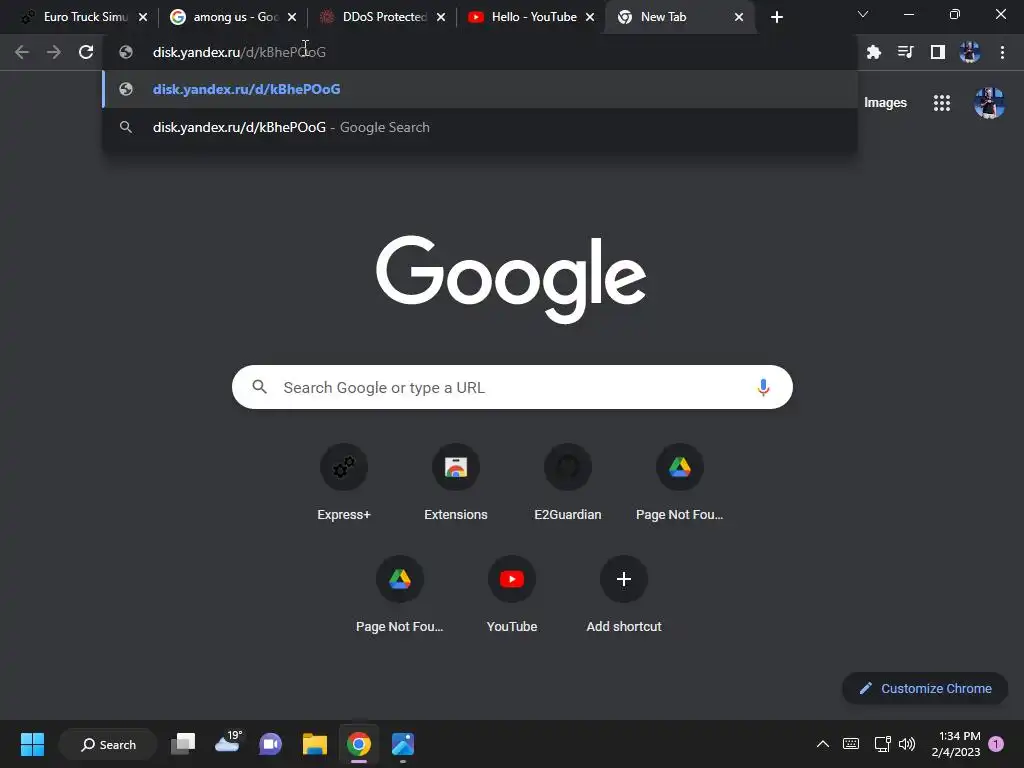Open the Google apps grid
The width and height of the screenshot is (1024, 768).
[942, 103]
